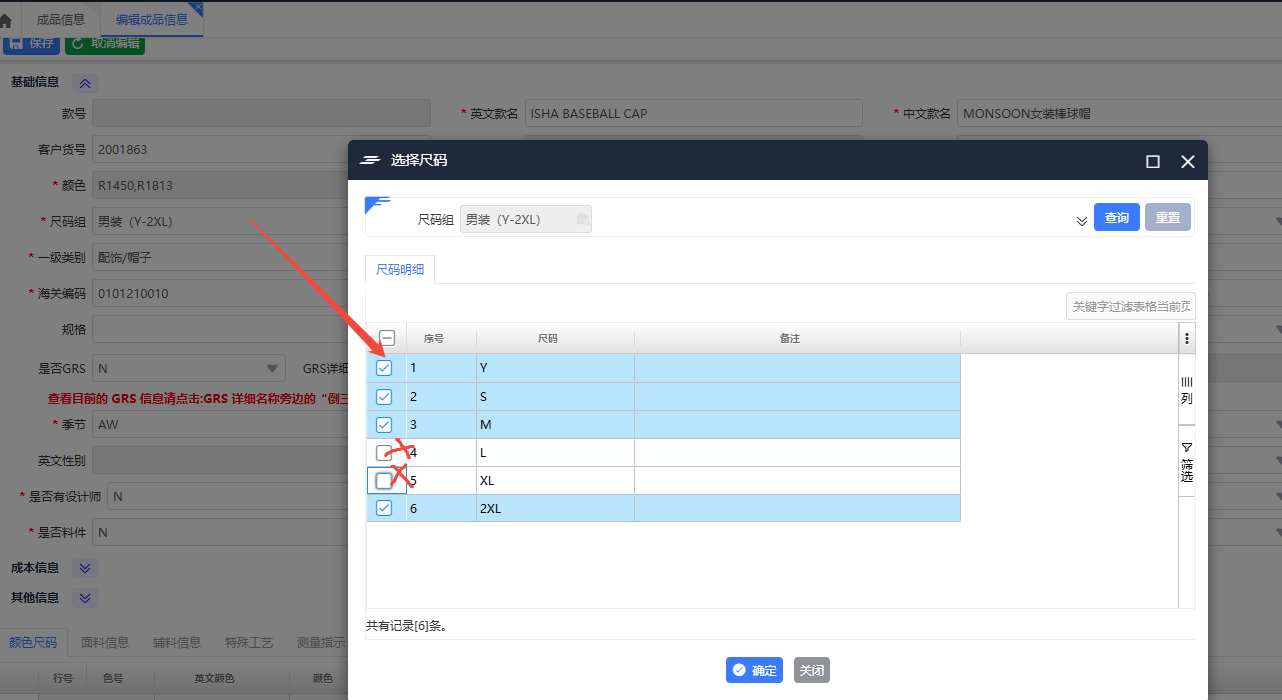This screenshot has width=1282, height=700.
Task: Switch to the 成品信息 tab
Action: tap(60, 20)
